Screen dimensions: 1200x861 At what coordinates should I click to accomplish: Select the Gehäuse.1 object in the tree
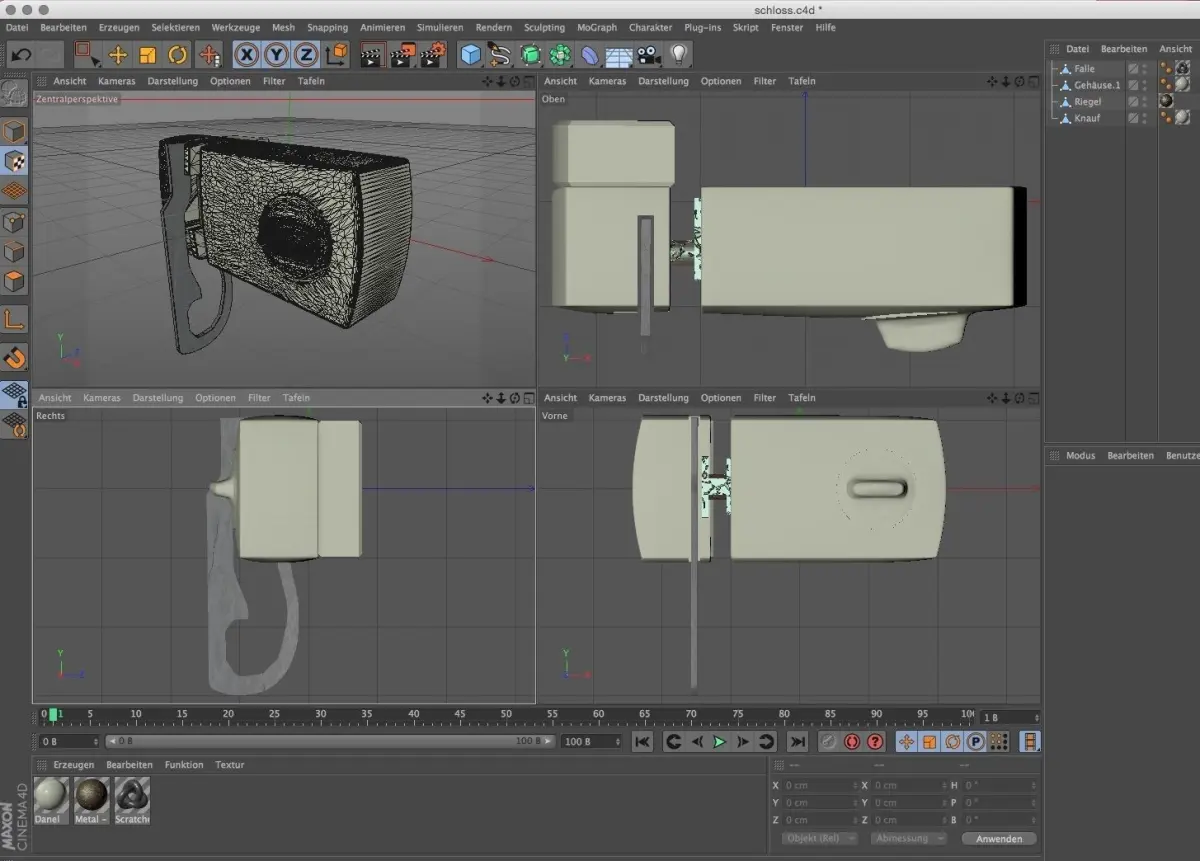click(x=1096, y=85)
